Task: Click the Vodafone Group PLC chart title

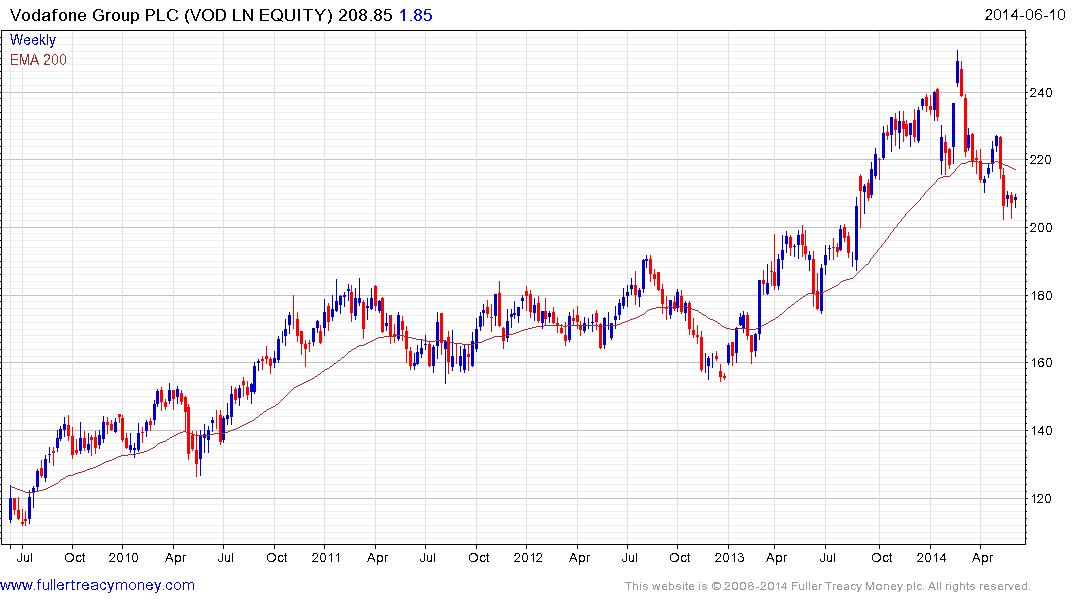Action: click(171, 15)
